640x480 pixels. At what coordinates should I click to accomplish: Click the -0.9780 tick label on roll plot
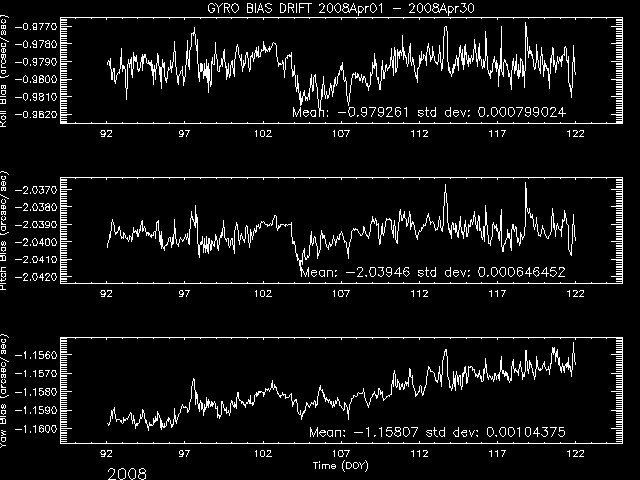click(x=36, y=44)
